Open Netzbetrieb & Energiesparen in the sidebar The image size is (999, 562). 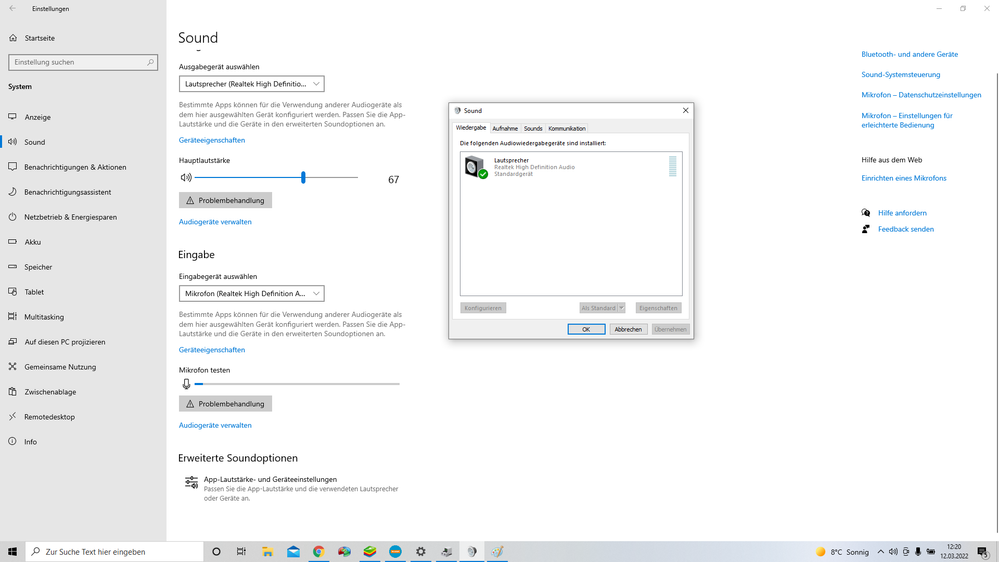click(x=70, y=217)
